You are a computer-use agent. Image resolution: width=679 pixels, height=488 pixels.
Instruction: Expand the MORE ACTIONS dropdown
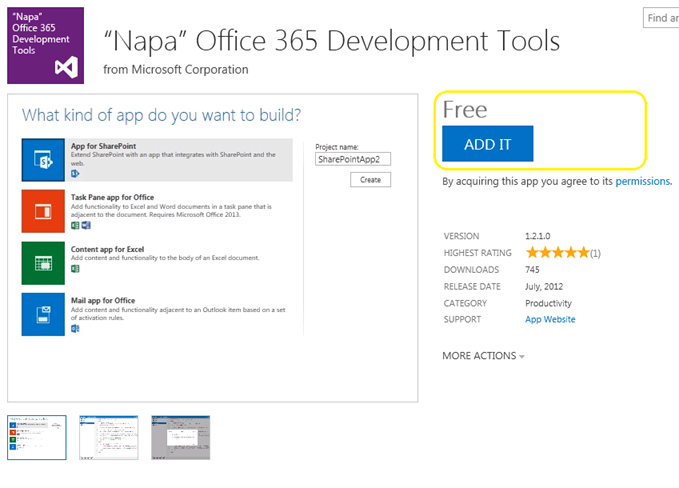(483, 355)
